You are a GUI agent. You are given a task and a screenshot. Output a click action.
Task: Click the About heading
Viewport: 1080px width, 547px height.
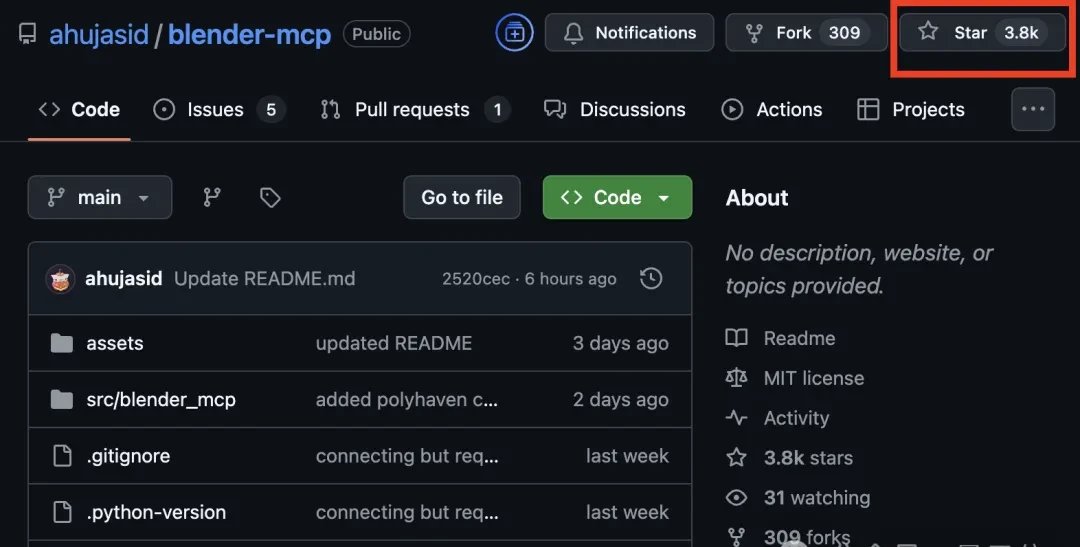[x=756, y=198]
